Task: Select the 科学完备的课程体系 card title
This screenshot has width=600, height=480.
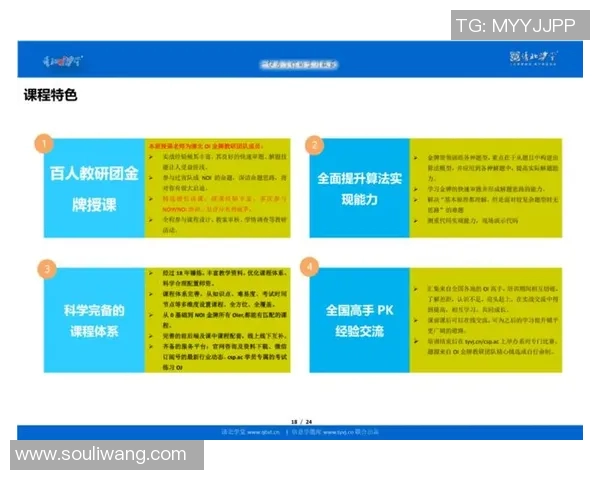Action: click(94, 321)
